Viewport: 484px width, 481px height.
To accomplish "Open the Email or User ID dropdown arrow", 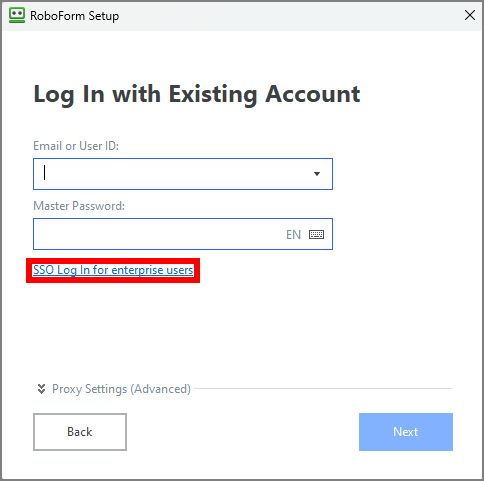I will [317, 174].
